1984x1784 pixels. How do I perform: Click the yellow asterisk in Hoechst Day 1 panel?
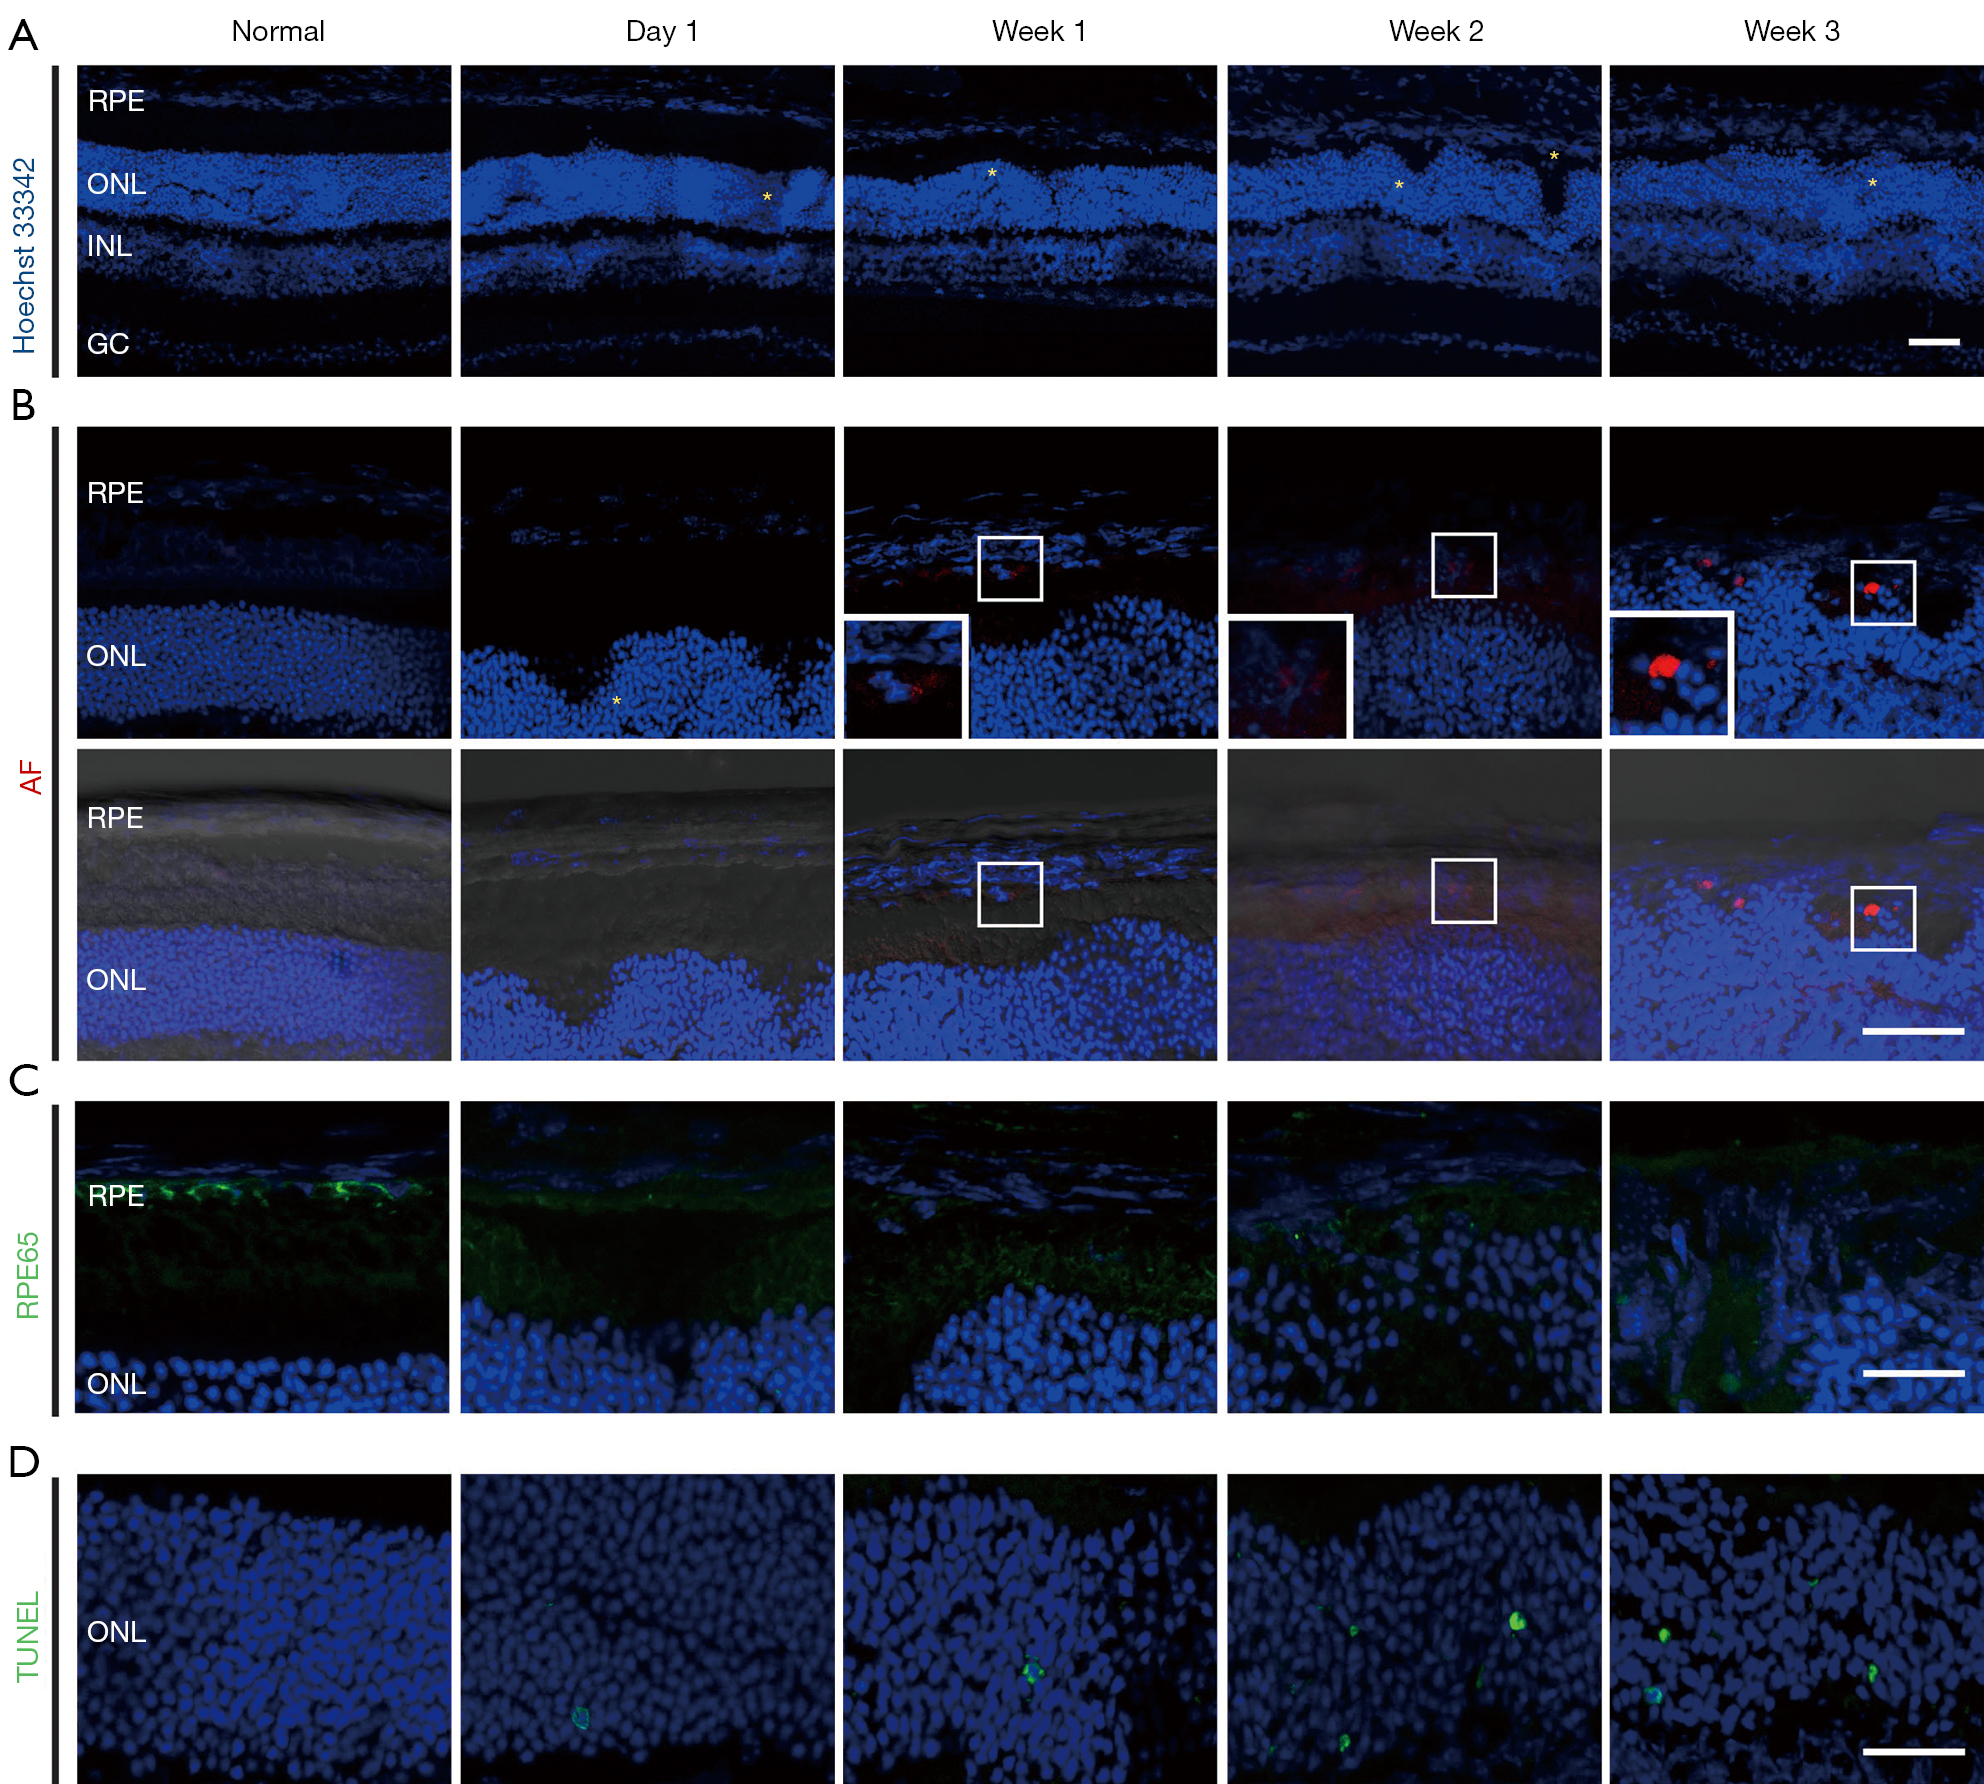[x=767, y=197]
